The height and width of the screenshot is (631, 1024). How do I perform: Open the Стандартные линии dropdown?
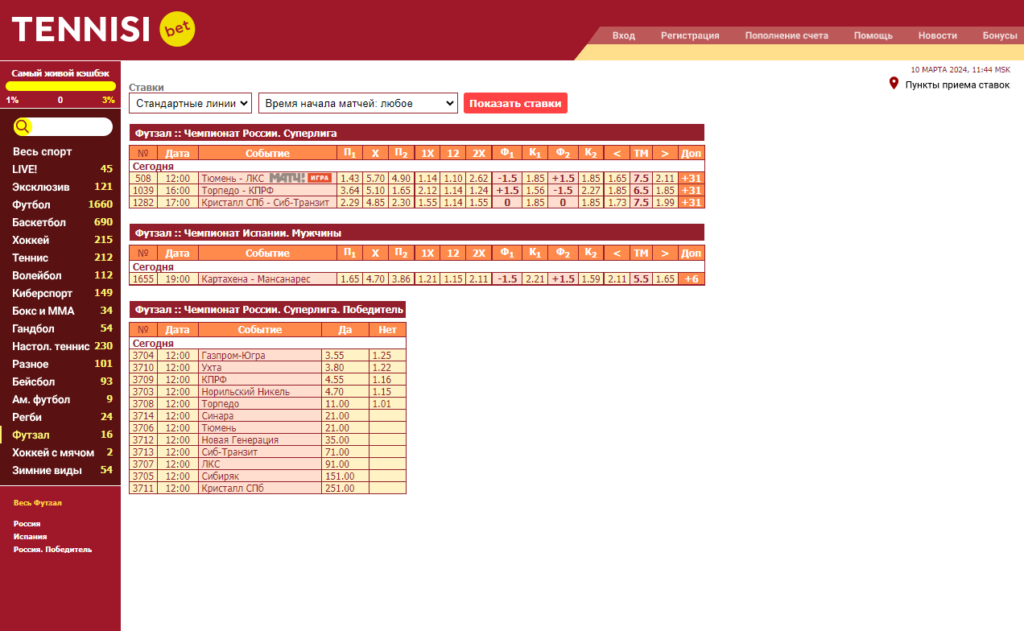[190, 103]
